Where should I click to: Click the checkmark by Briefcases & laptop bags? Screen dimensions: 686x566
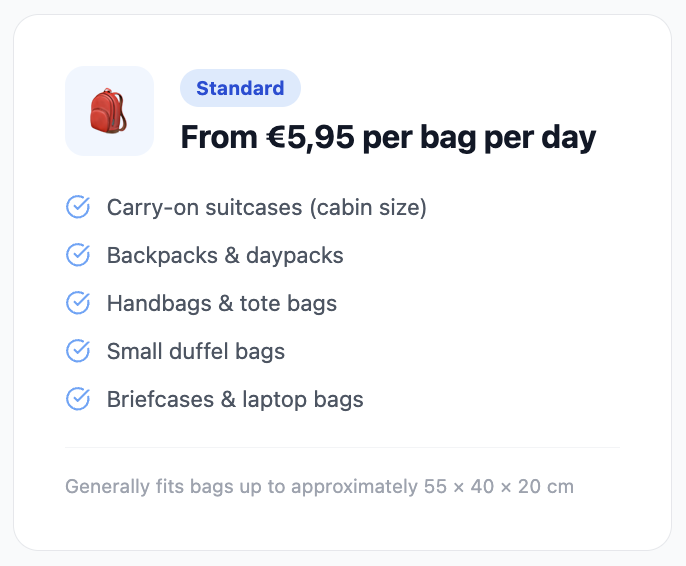pyautogui.click(x=78, y=399)
